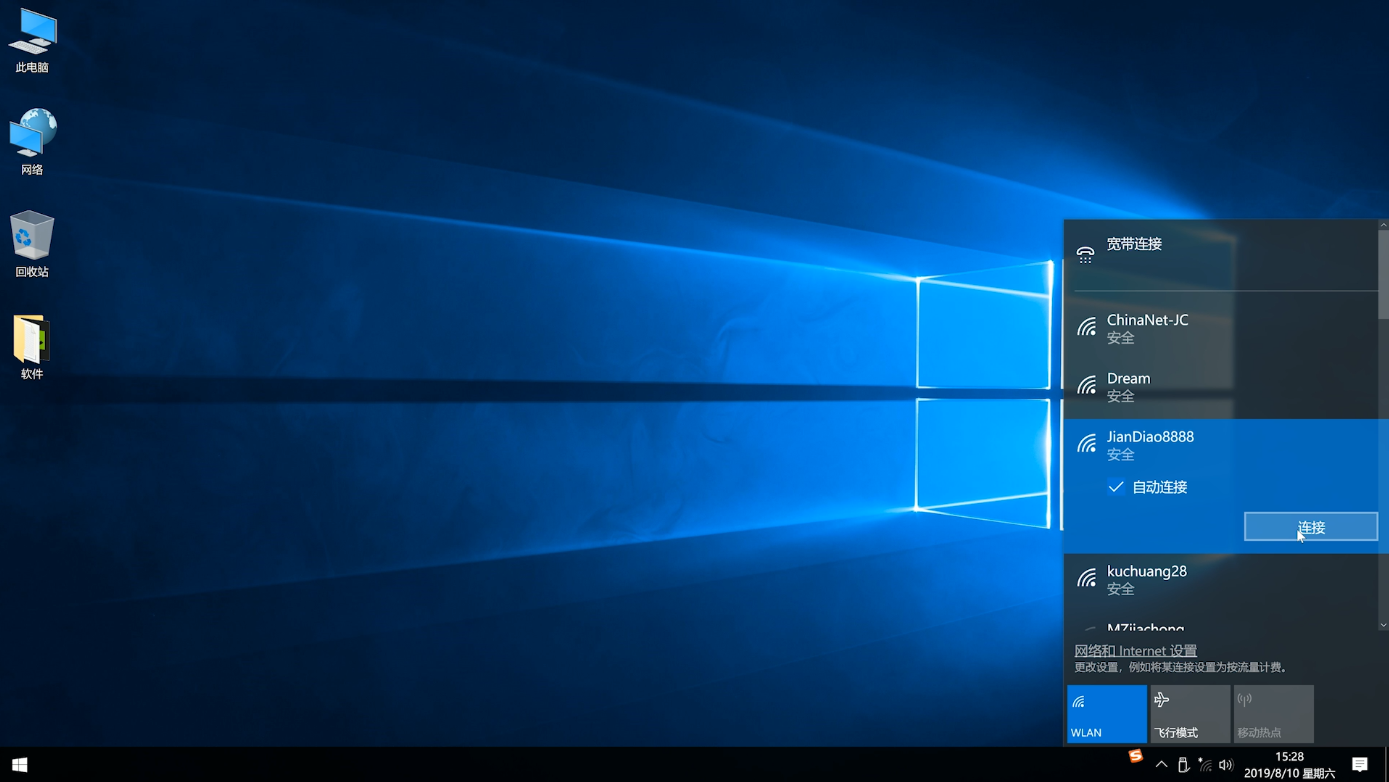Open the 此电脑 desktop icon

(32, 41)
